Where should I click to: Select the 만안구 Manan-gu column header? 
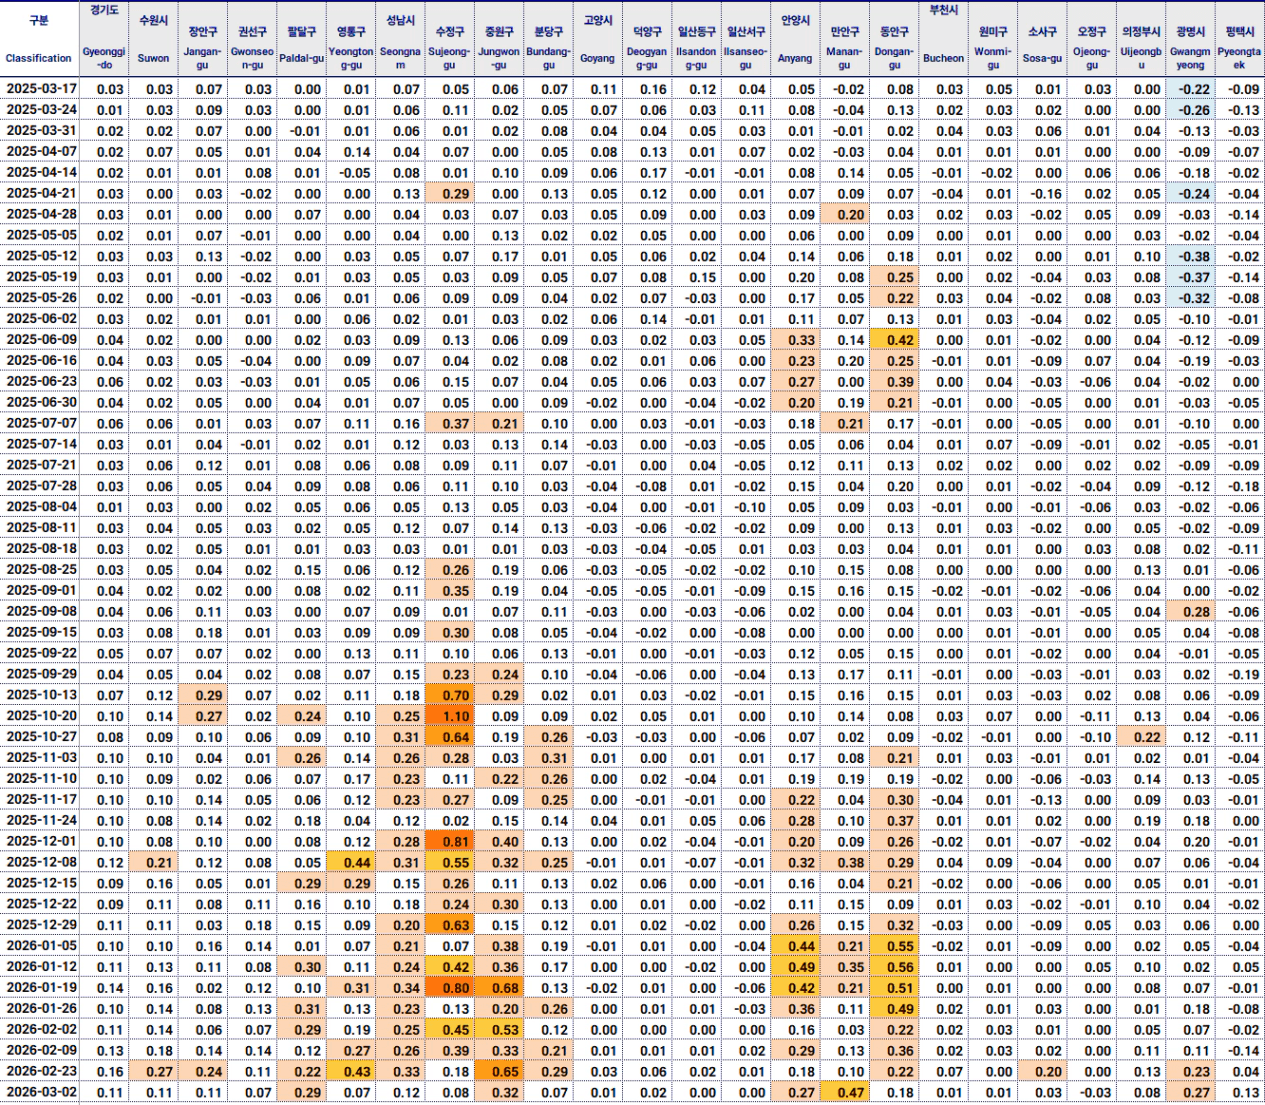pos(845,39)
